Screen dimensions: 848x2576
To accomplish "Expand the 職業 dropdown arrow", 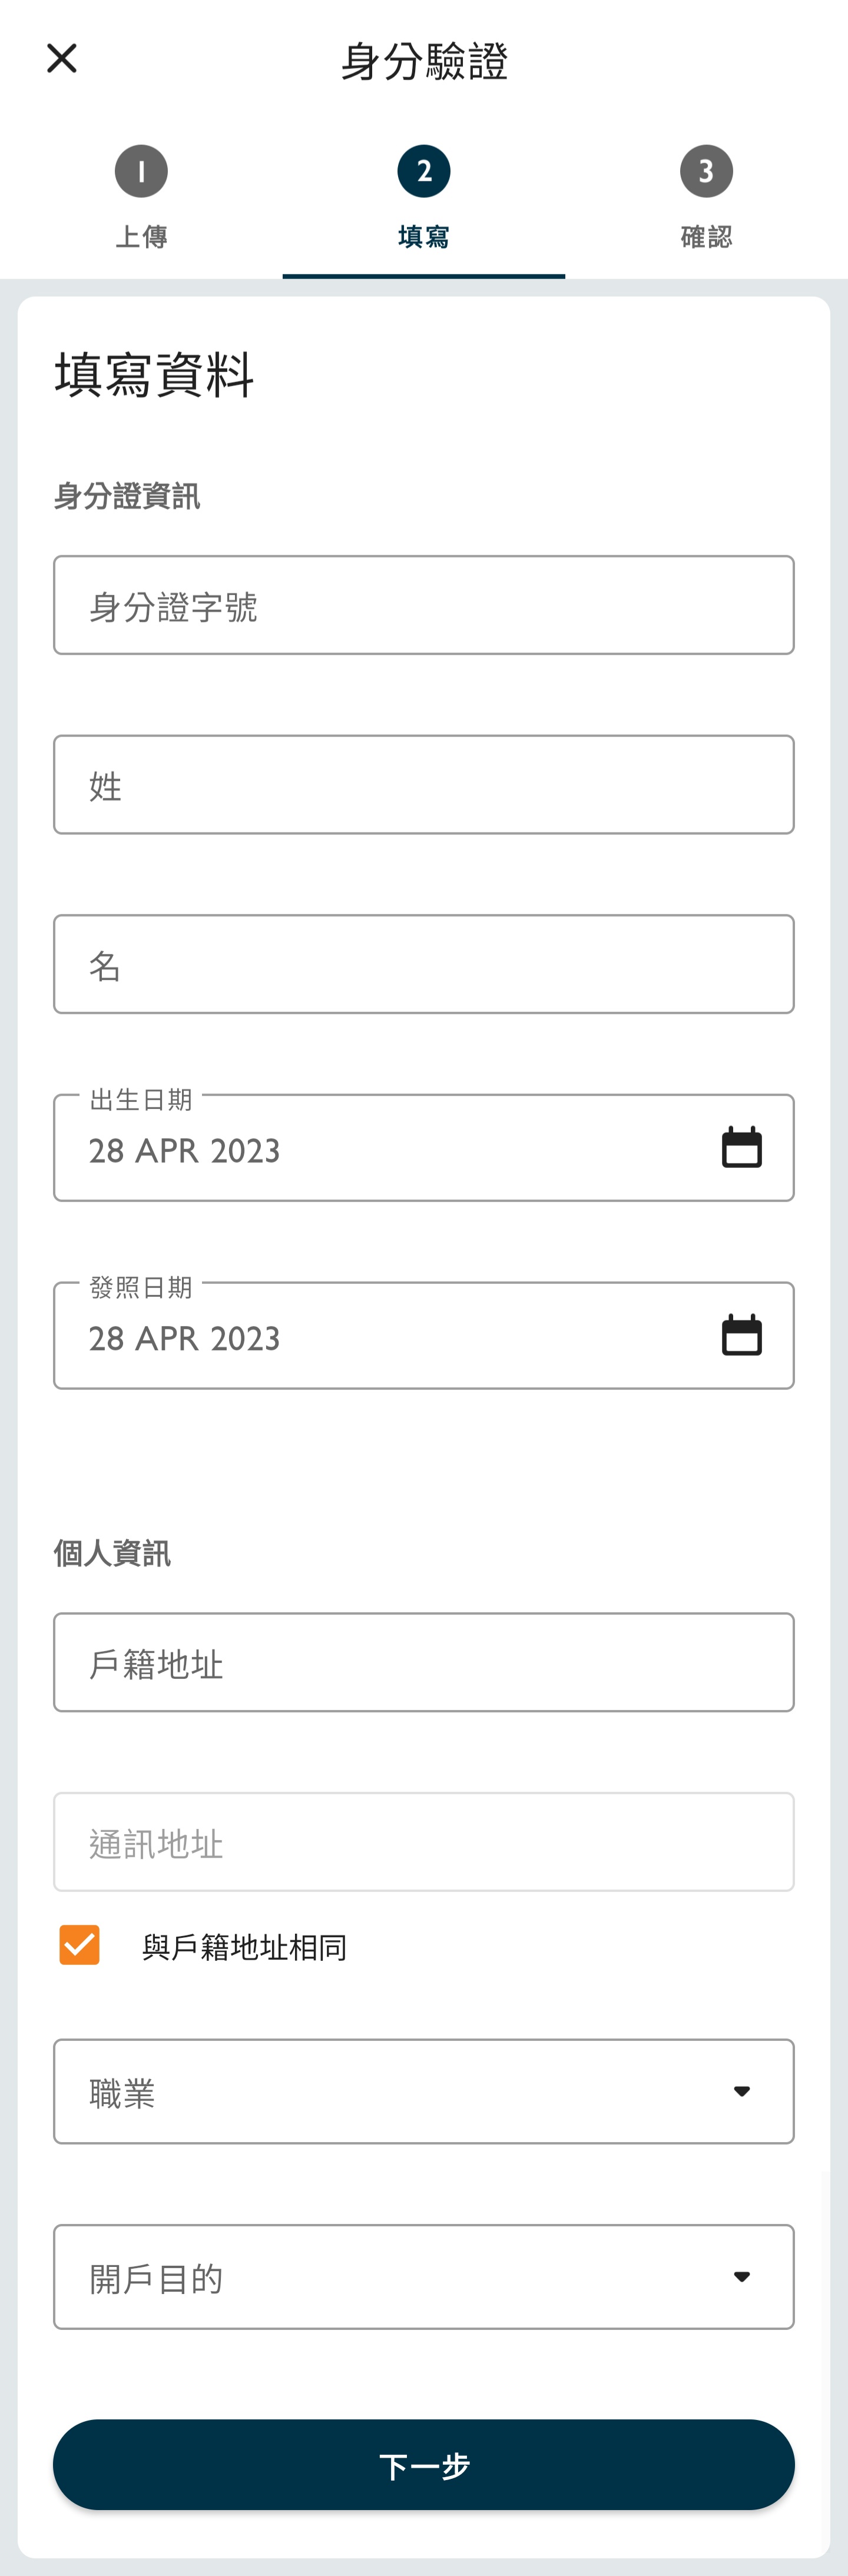I will (741, 2091).
